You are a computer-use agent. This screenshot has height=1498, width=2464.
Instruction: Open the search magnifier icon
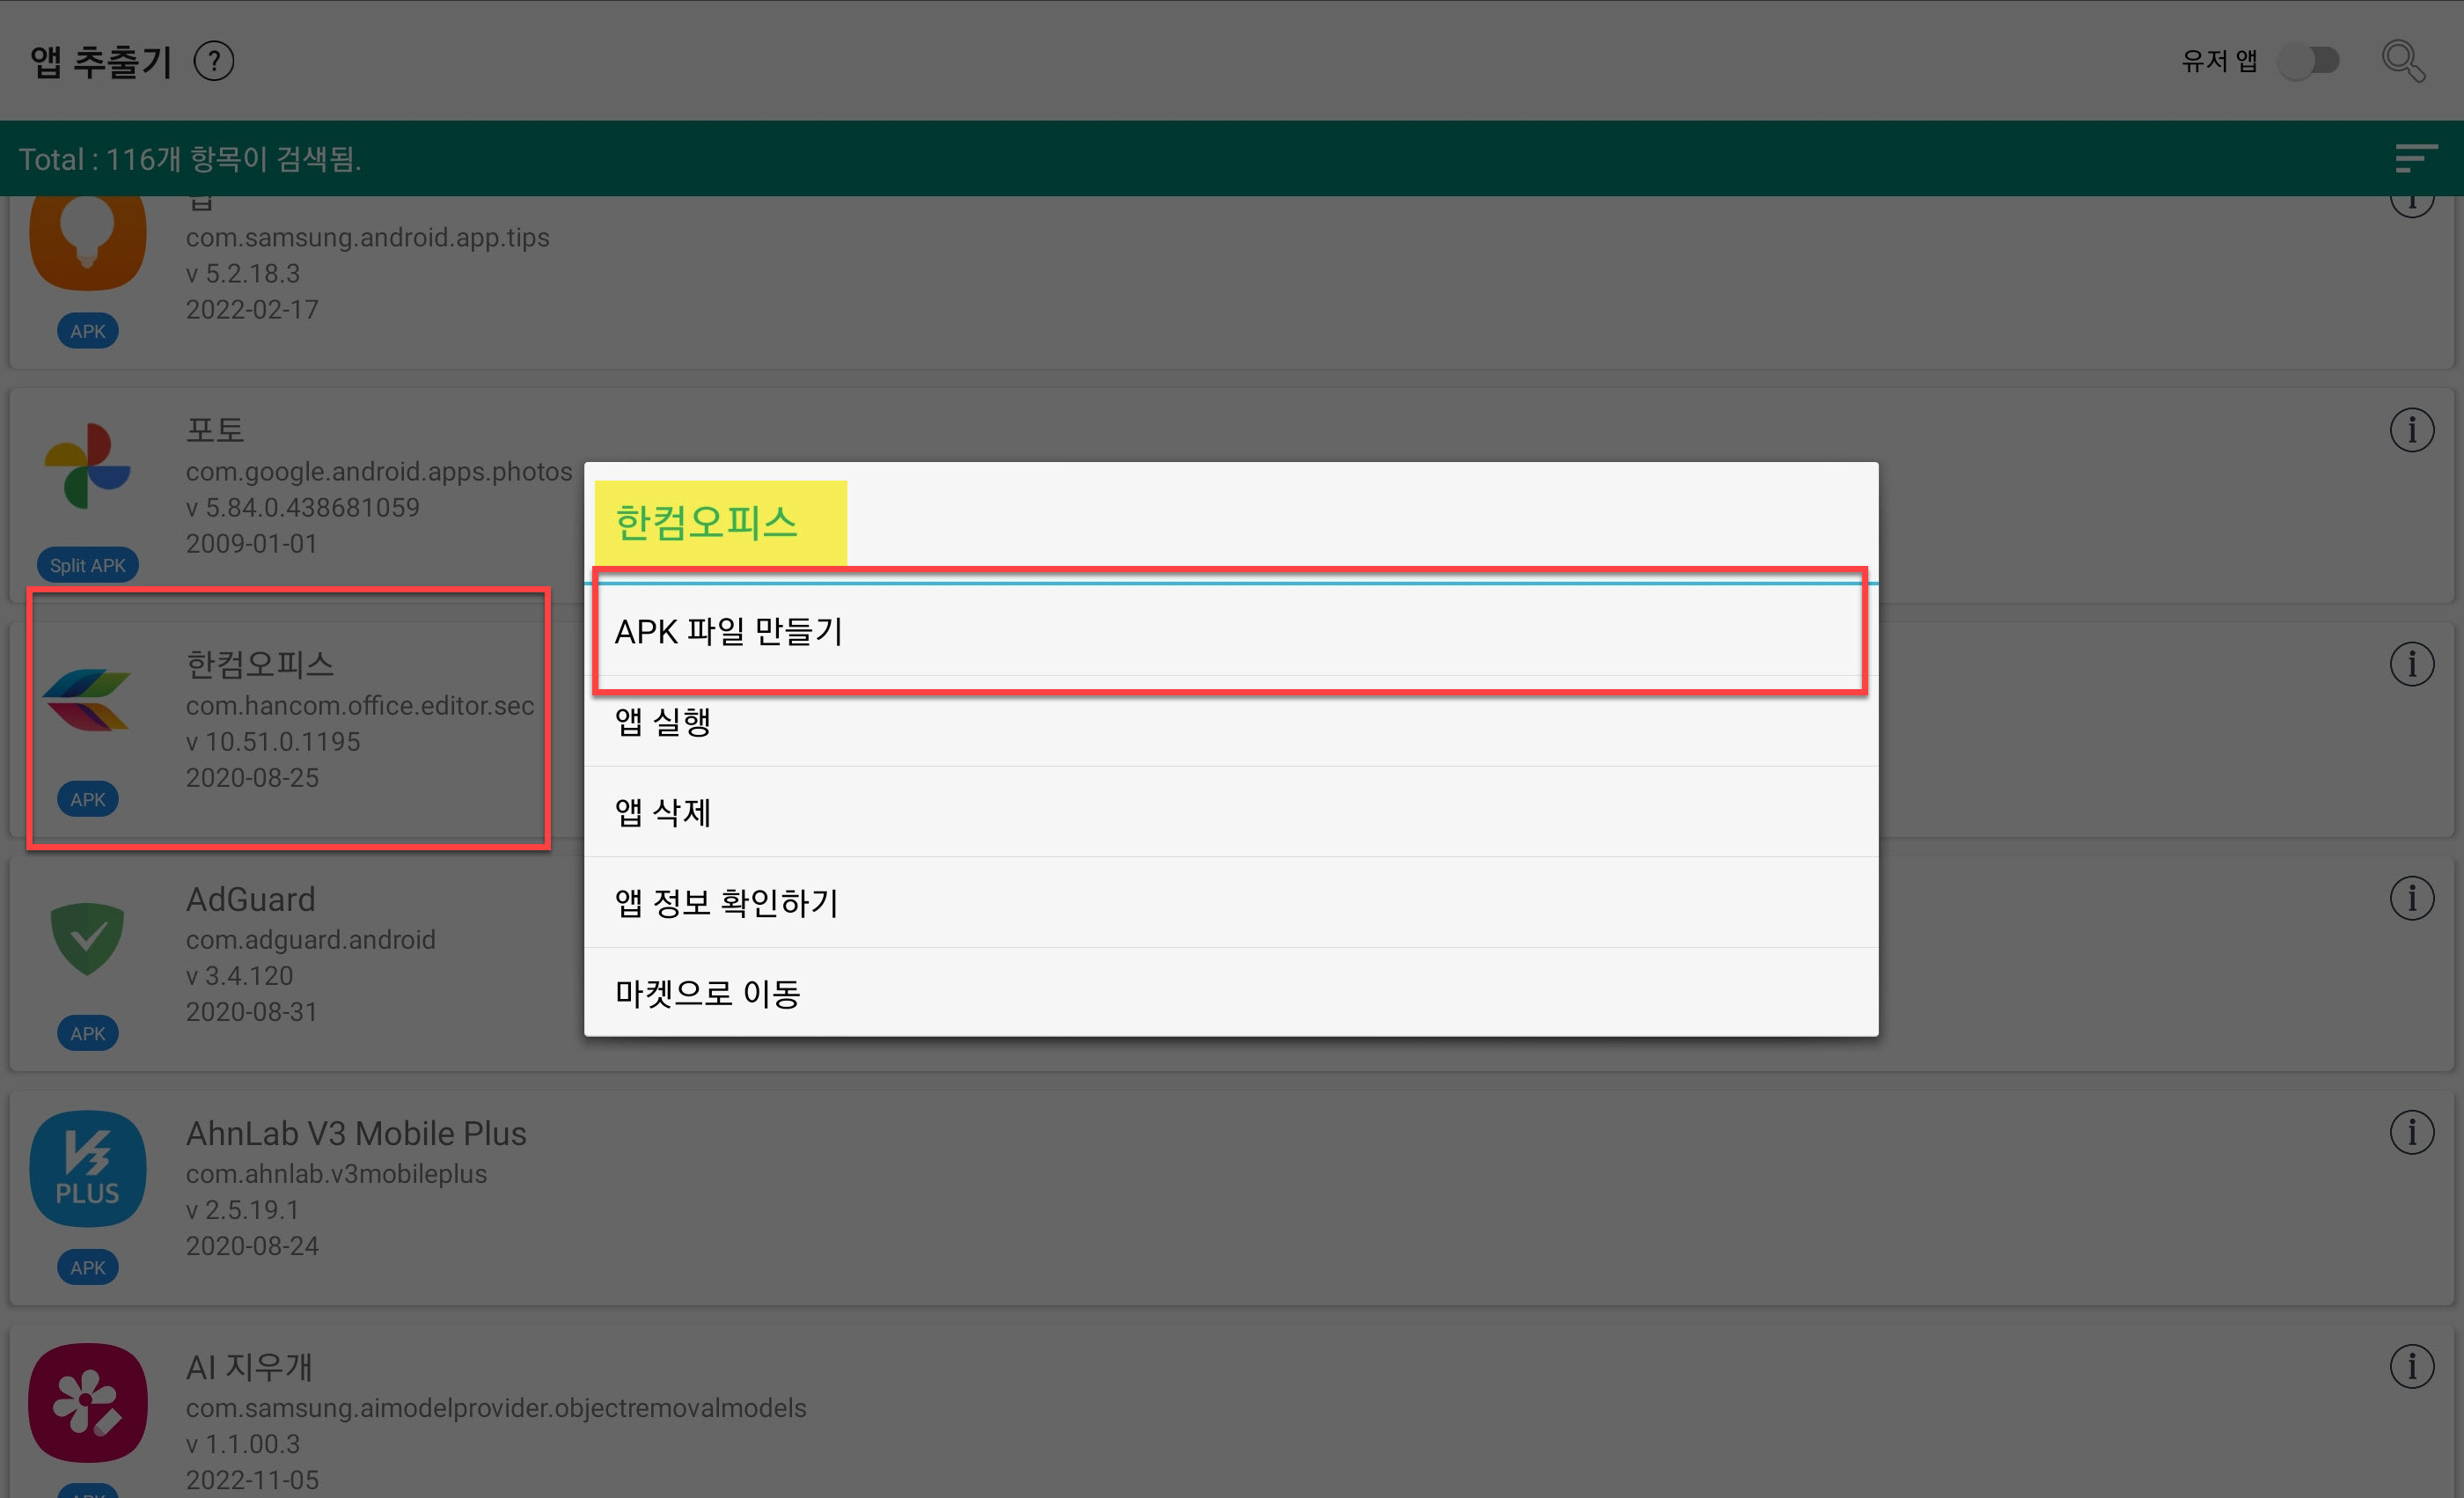coord(2402,61)
